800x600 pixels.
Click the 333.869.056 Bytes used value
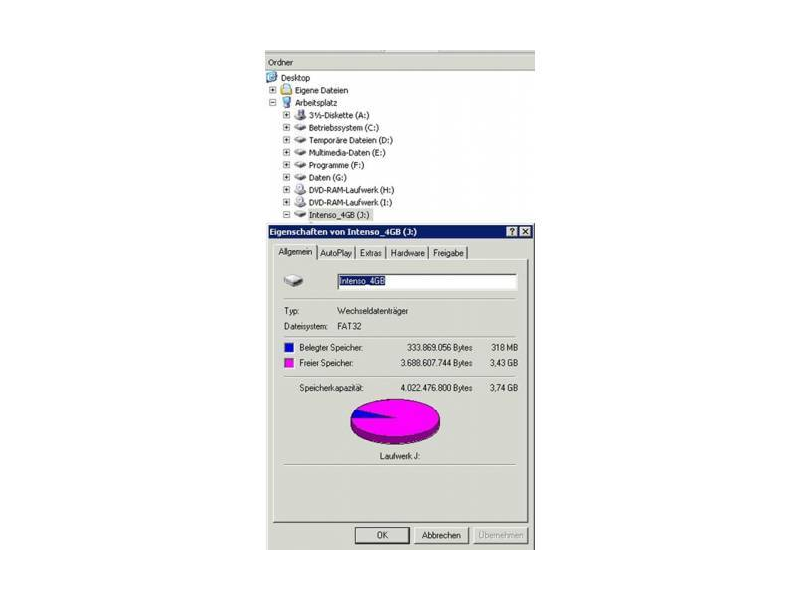point(439,347)
